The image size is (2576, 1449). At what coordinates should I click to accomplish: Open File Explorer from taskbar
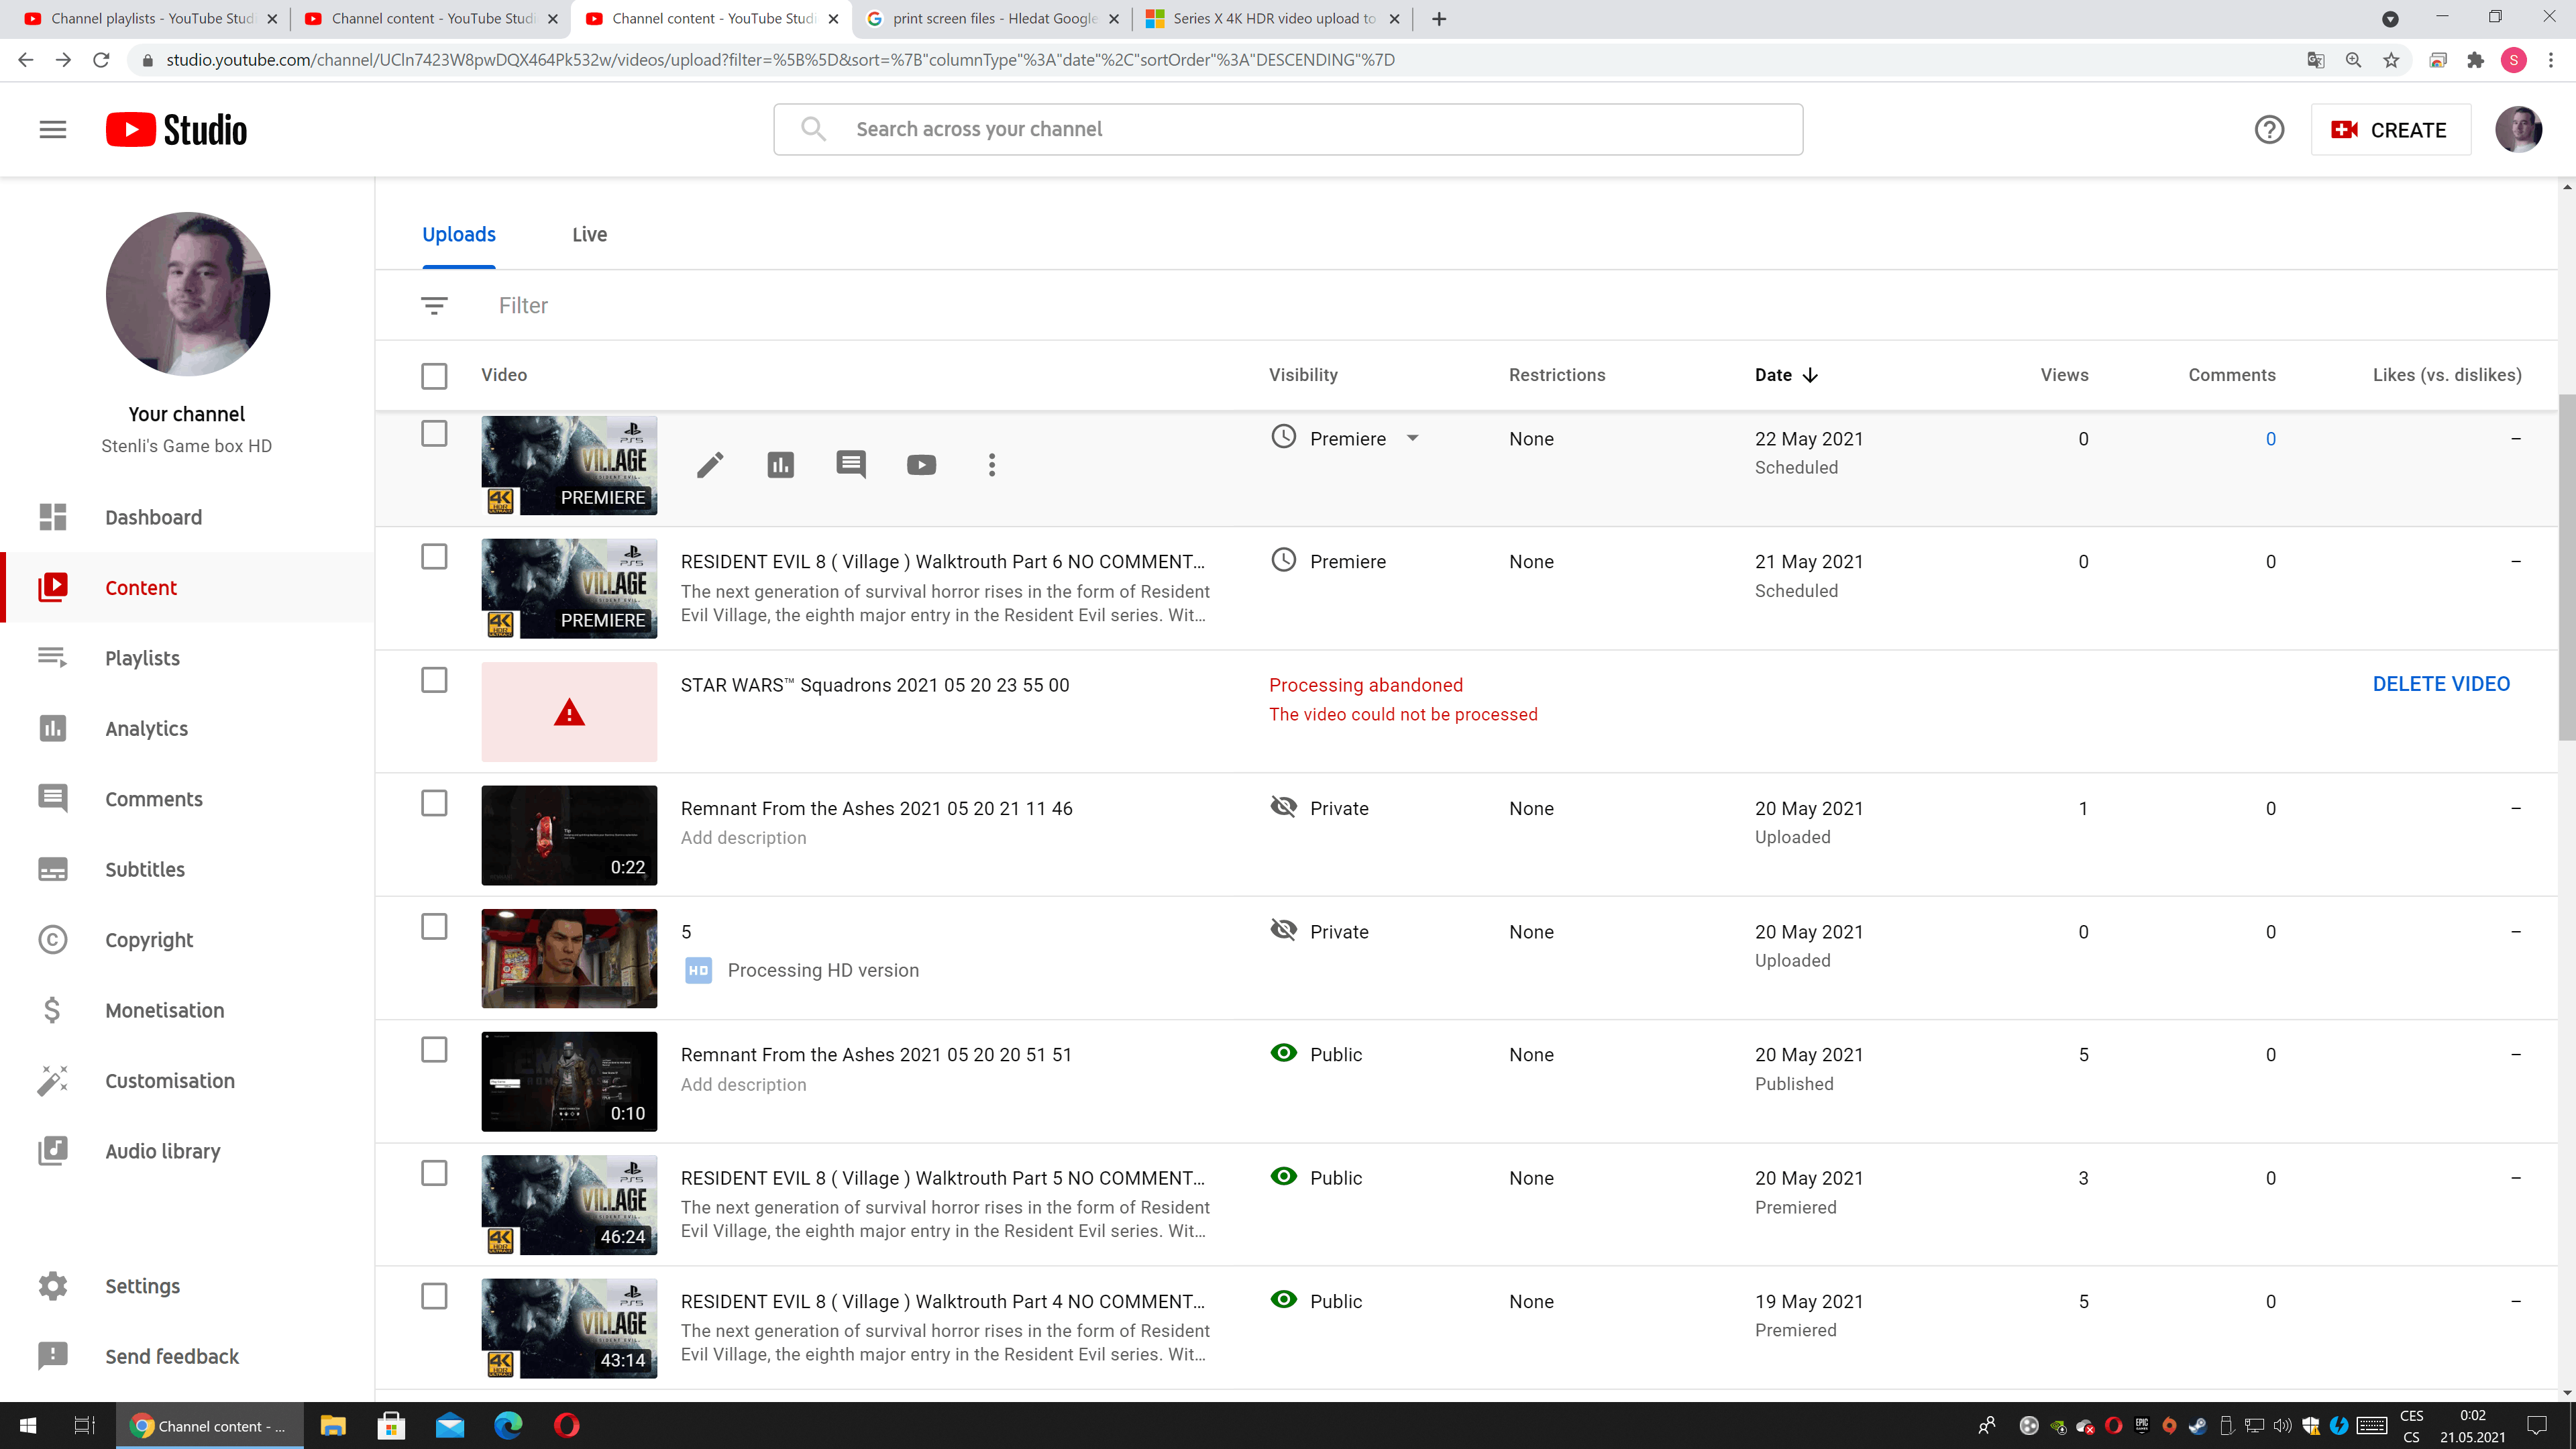(x=333, y=1425)
